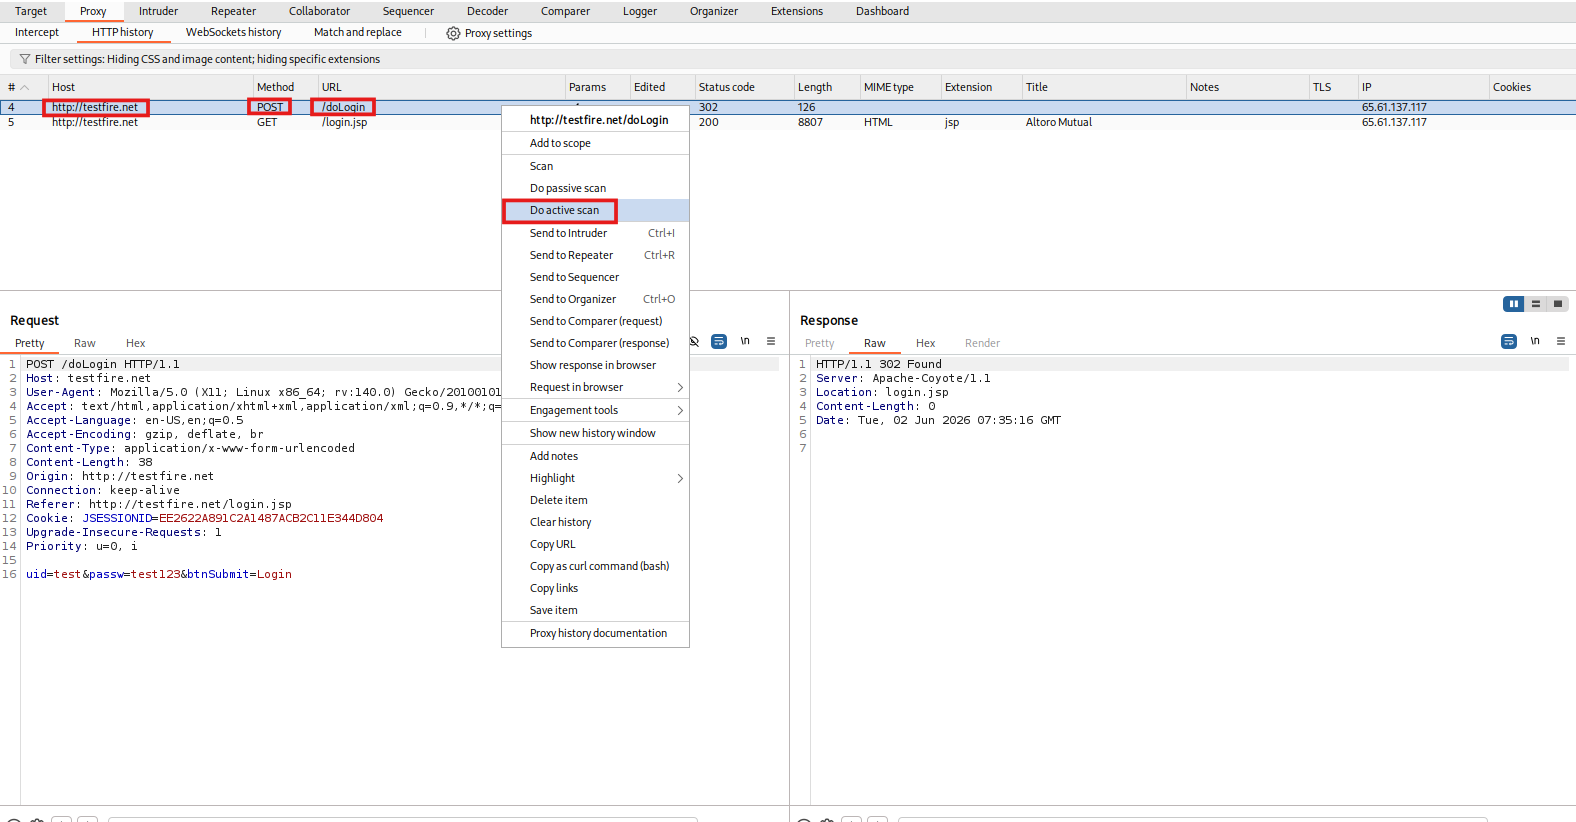
Task: Choose Show response in browser
Action: coord(595,365)
